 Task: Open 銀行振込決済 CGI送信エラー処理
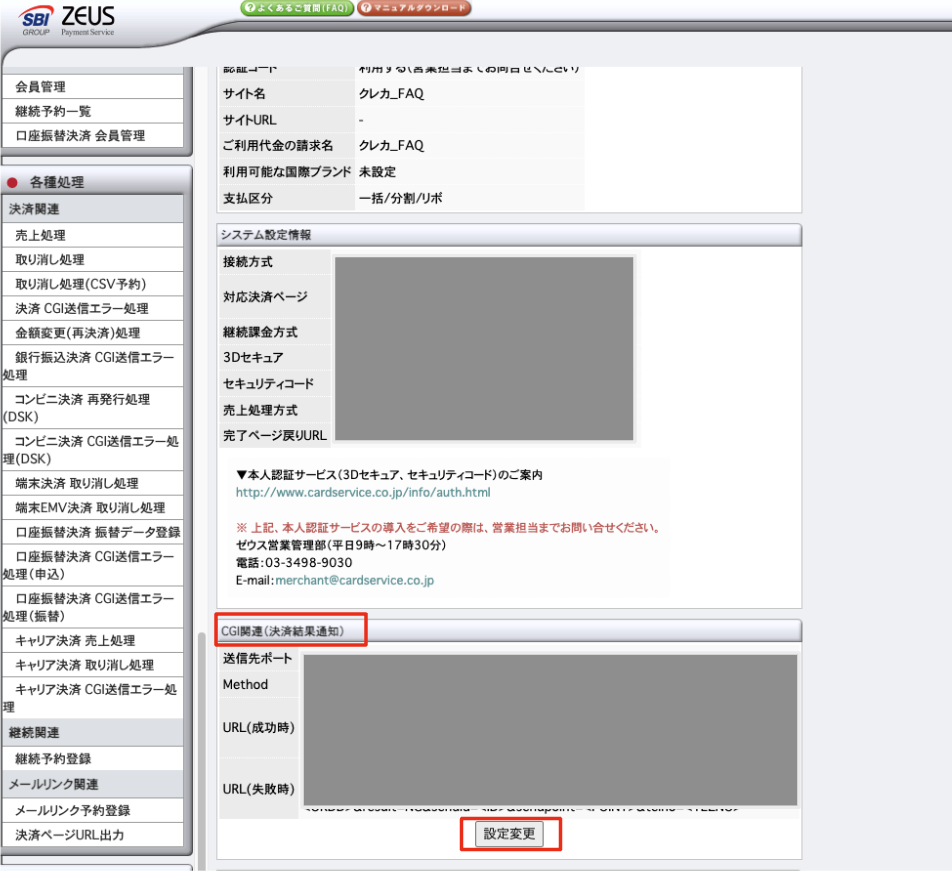point(93,366)
